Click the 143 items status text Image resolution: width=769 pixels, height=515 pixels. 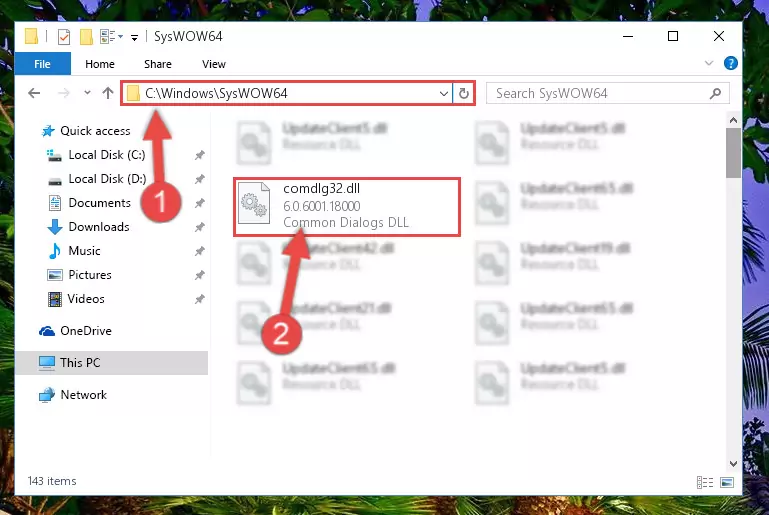(52, 481)
